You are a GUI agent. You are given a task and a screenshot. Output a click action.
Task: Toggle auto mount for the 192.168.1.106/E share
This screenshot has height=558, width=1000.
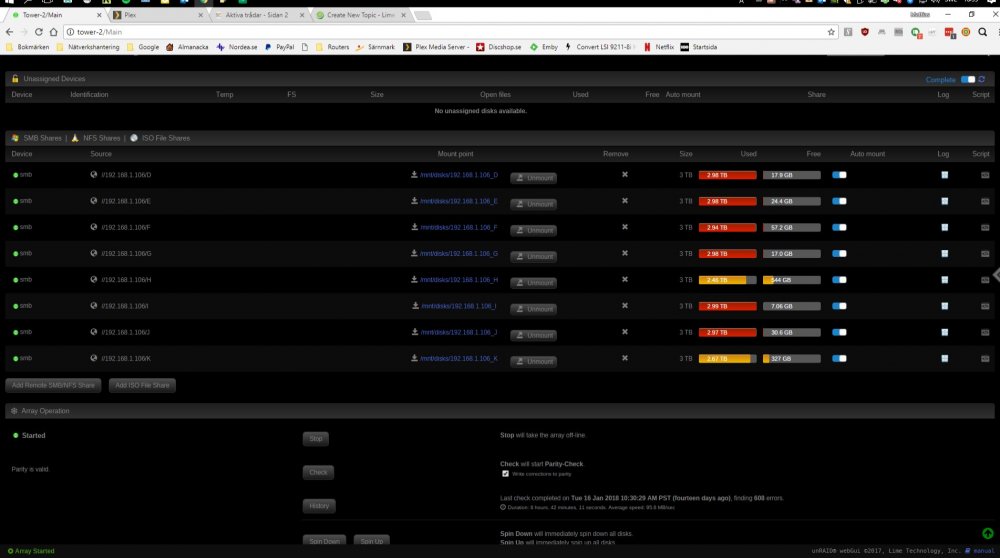click(839, 201)
